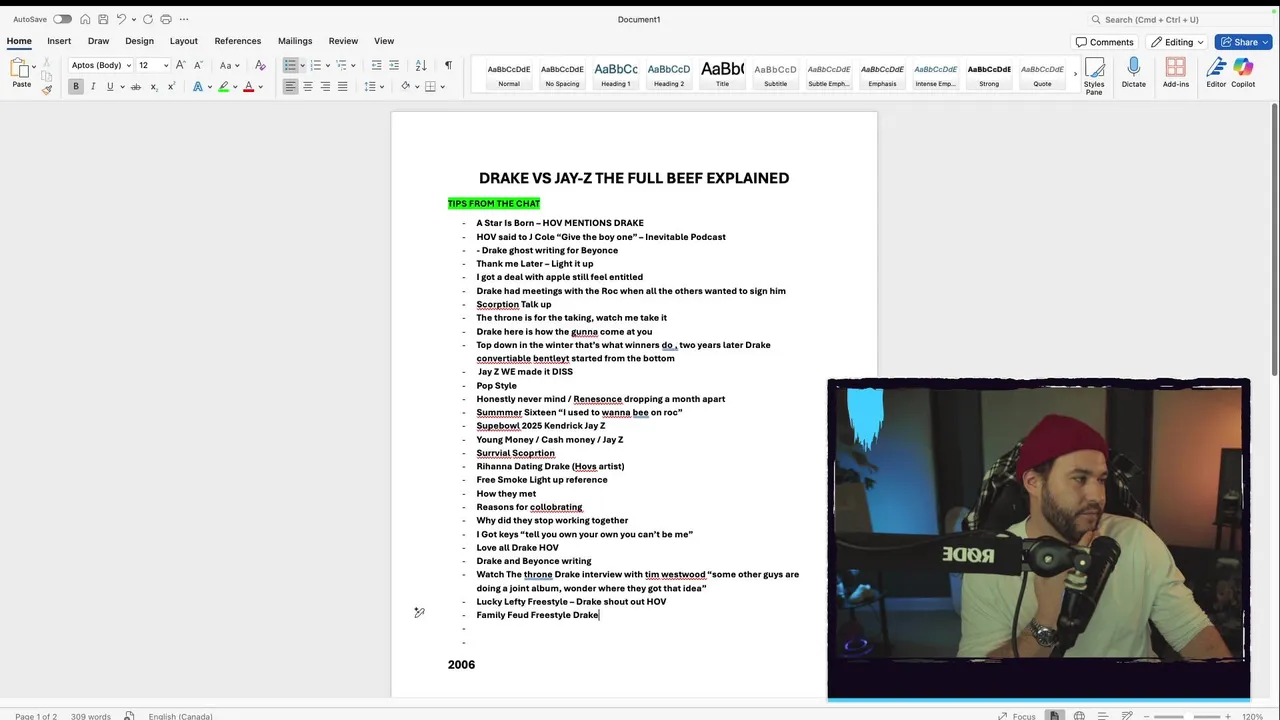Open the quick access more options ellipsis
The image size is (1280, 720).
(x=184, y=19)
